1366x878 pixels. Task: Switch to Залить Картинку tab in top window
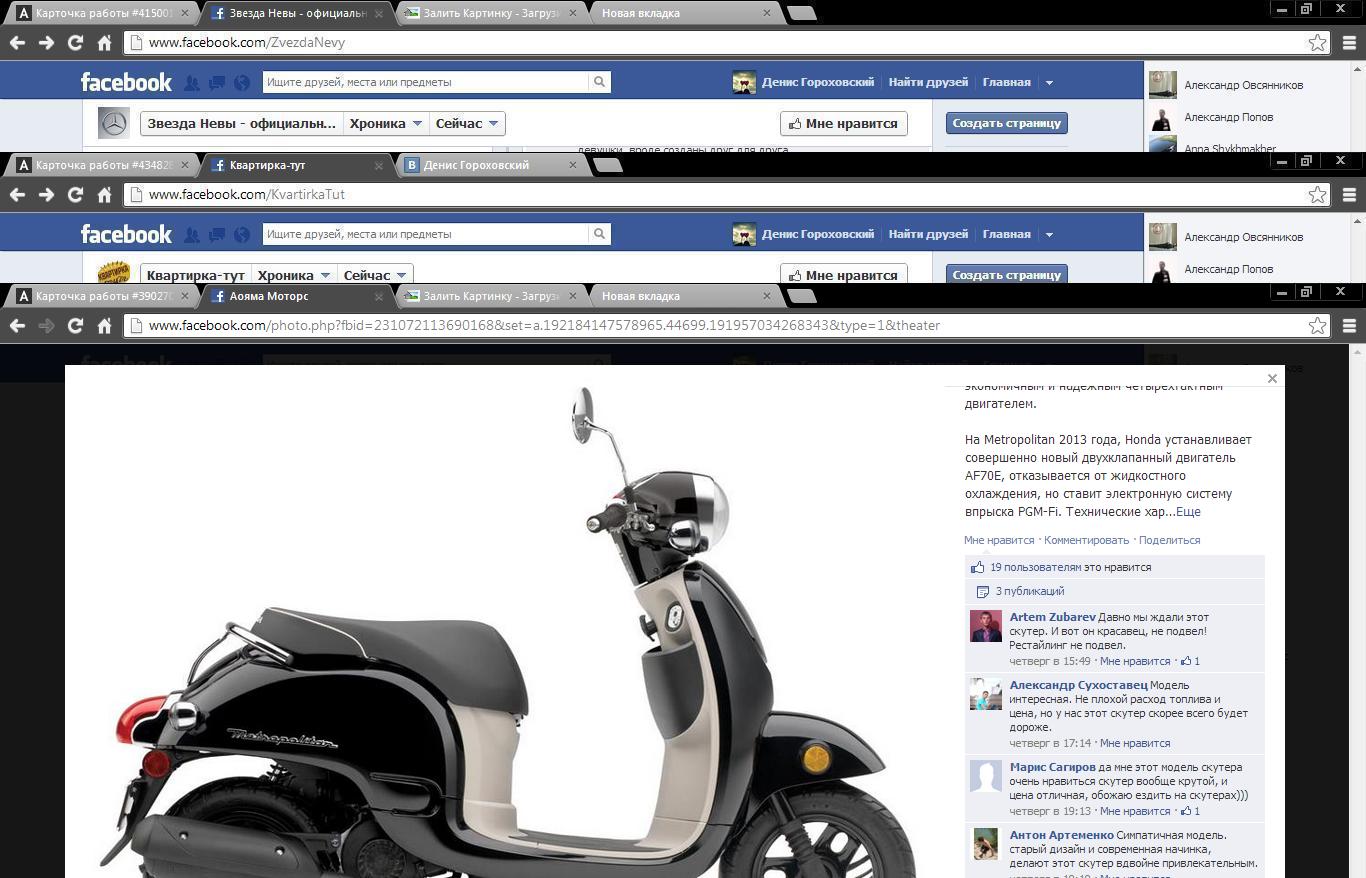point(490,13)
